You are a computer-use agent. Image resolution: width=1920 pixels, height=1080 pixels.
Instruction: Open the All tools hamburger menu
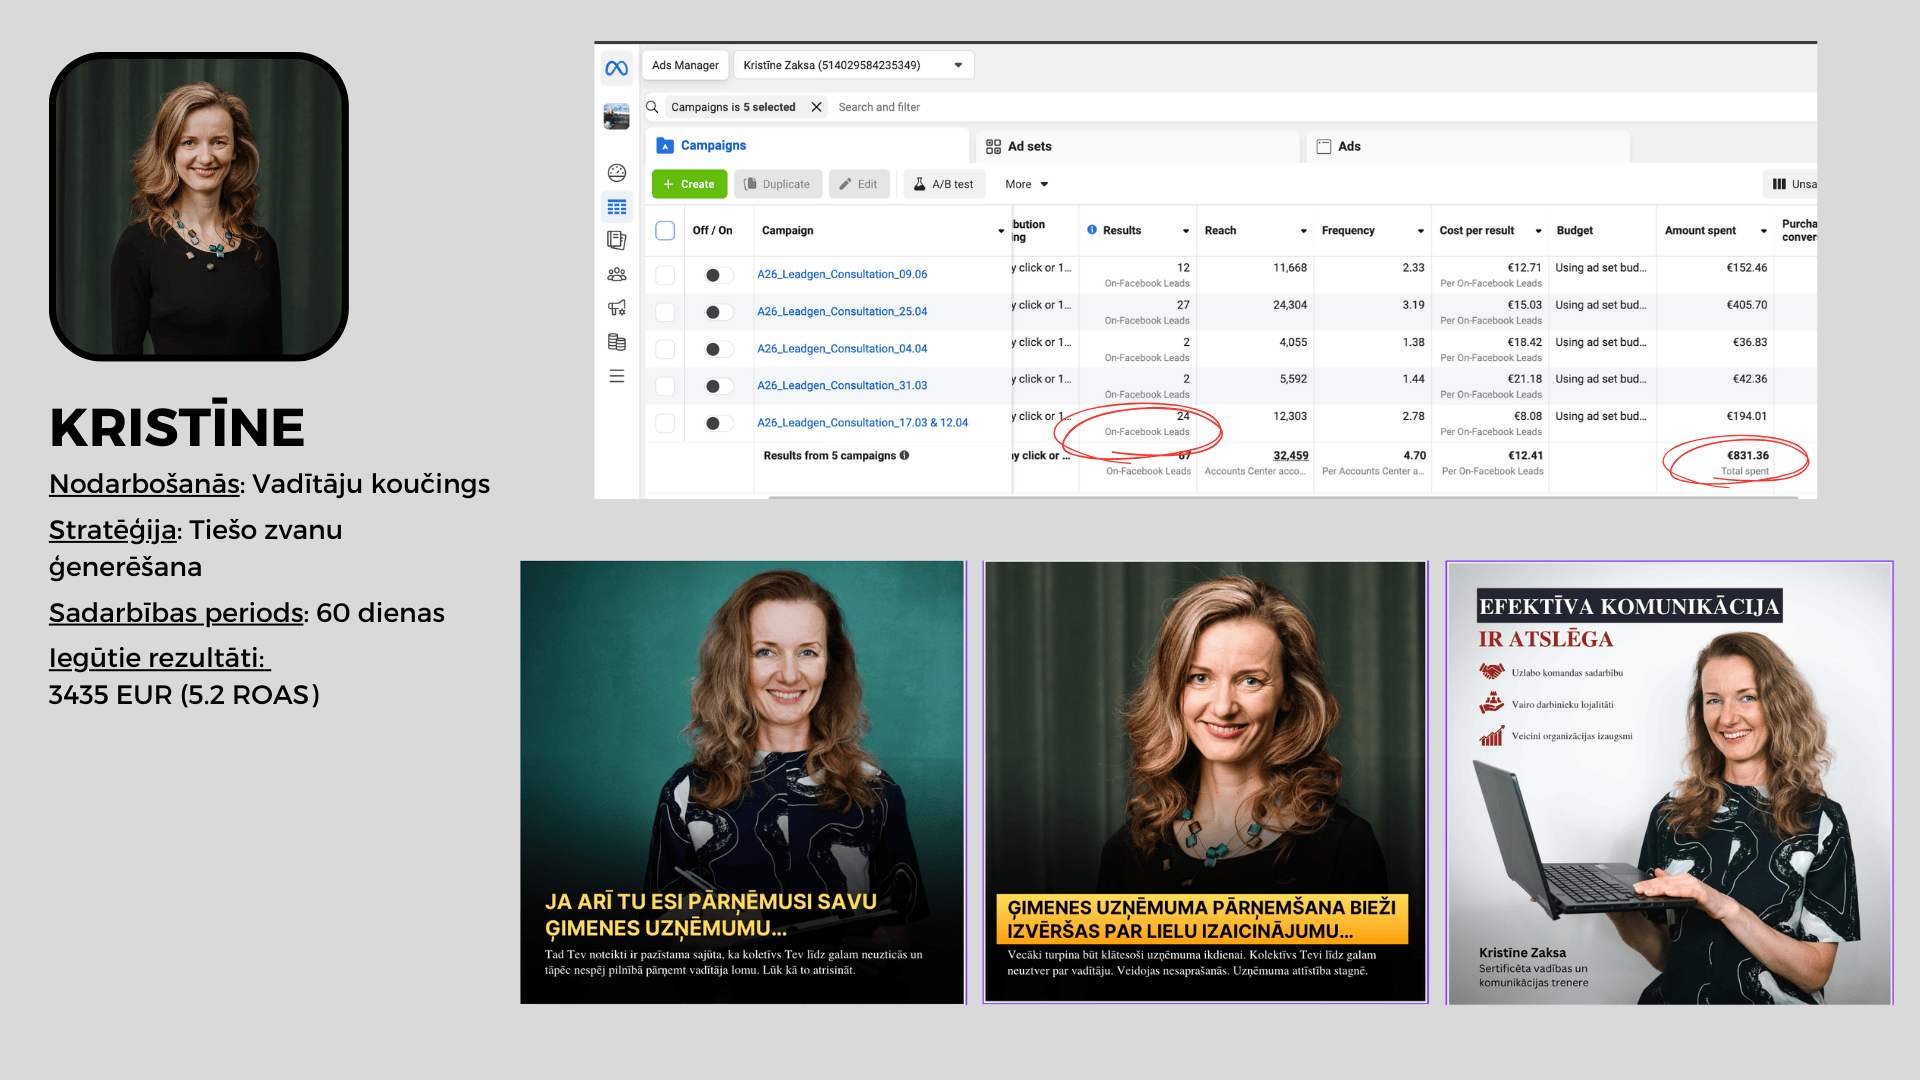[617, 376]
